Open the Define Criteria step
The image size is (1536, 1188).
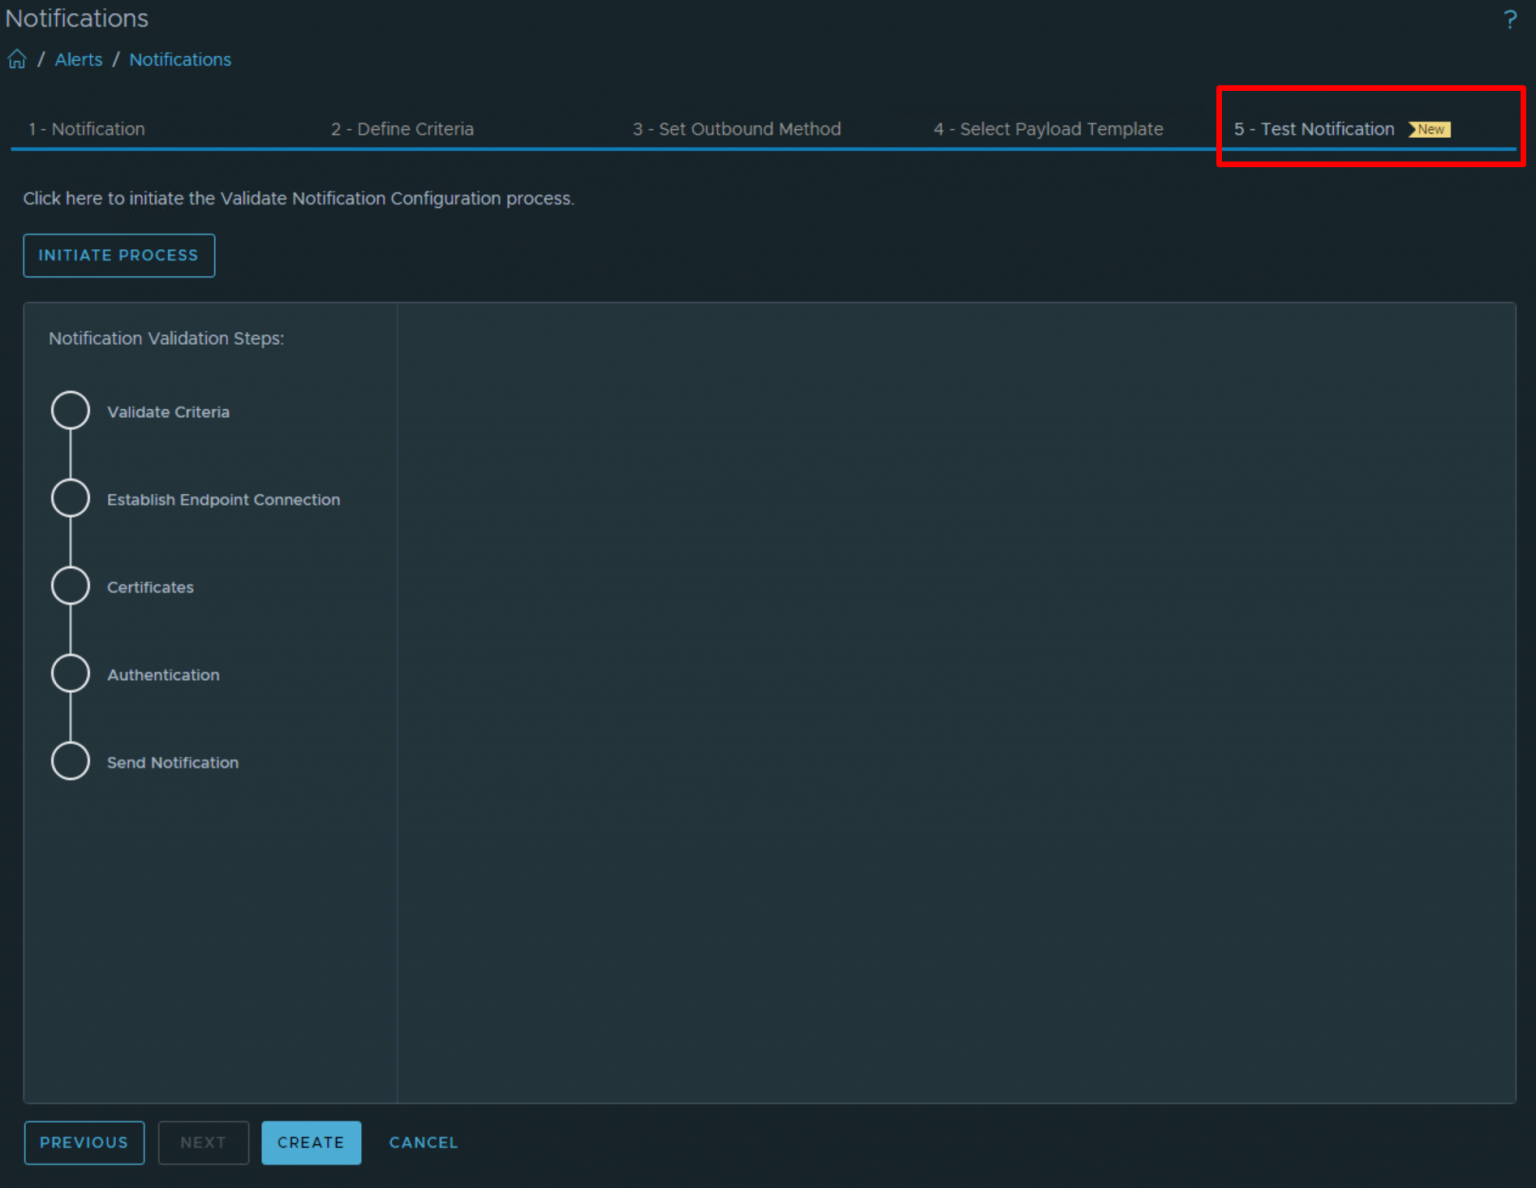click(402, 129)
